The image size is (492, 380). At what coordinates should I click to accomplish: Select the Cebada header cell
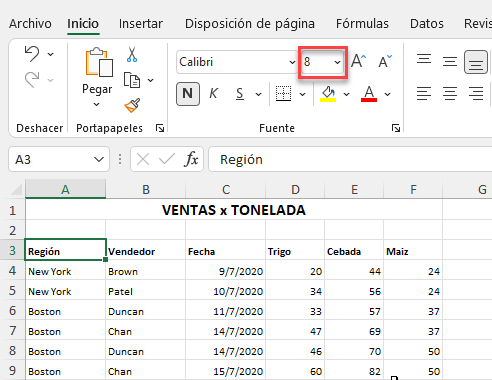click(354, 250)
